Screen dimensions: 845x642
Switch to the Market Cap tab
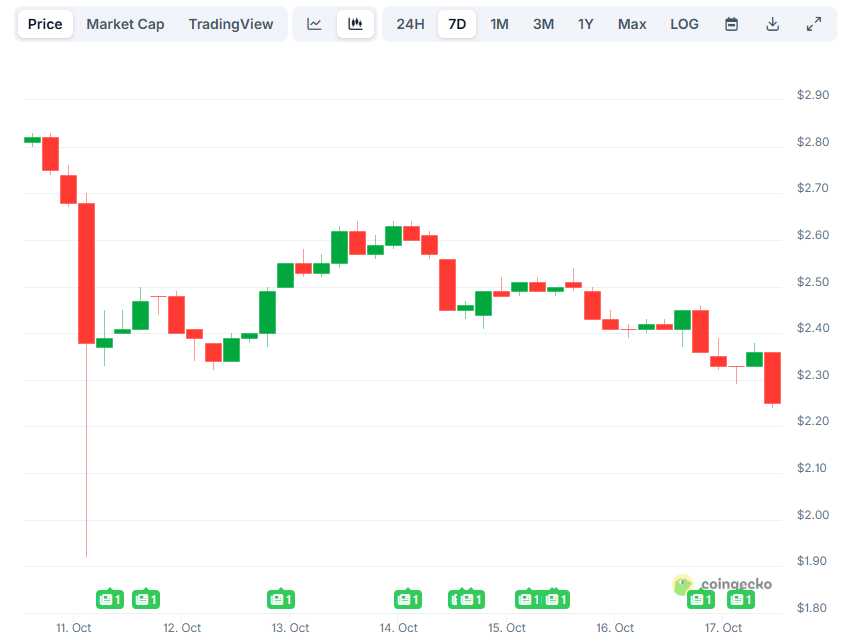click(x=125, y=24)
